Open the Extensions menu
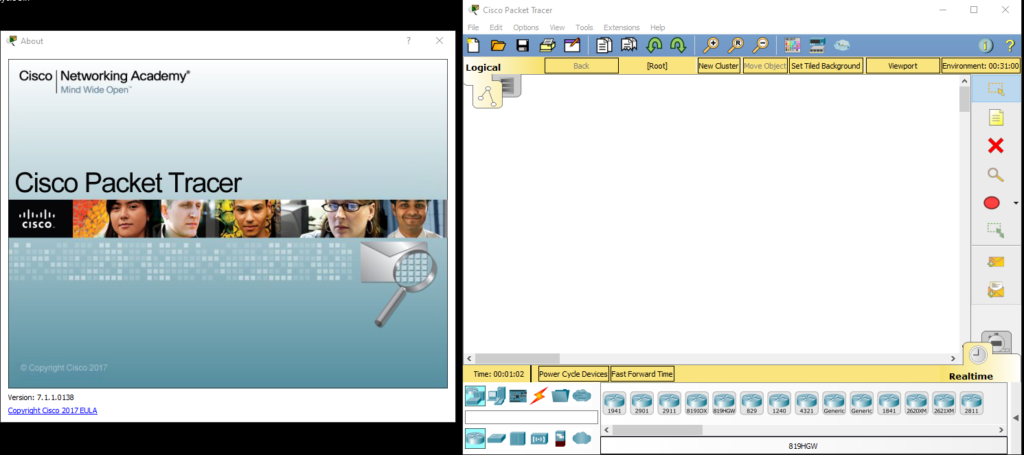This screenshot has width=1024, height=455. pos(621,27)
